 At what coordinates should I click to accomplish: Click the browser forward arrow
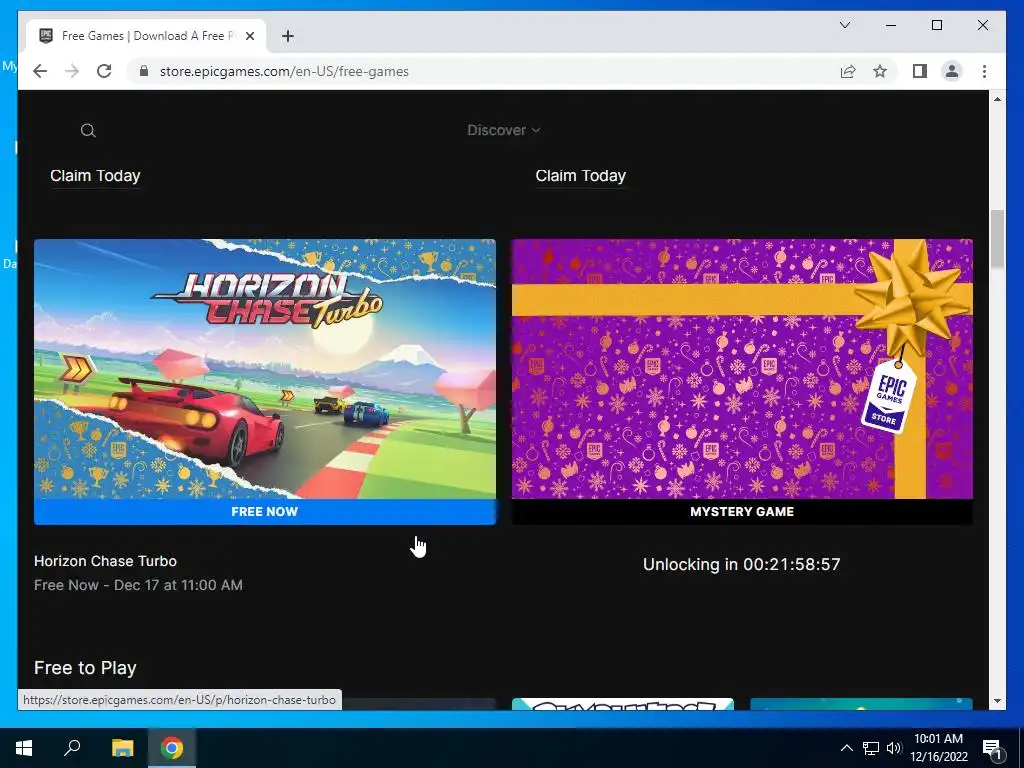(72, 71)
